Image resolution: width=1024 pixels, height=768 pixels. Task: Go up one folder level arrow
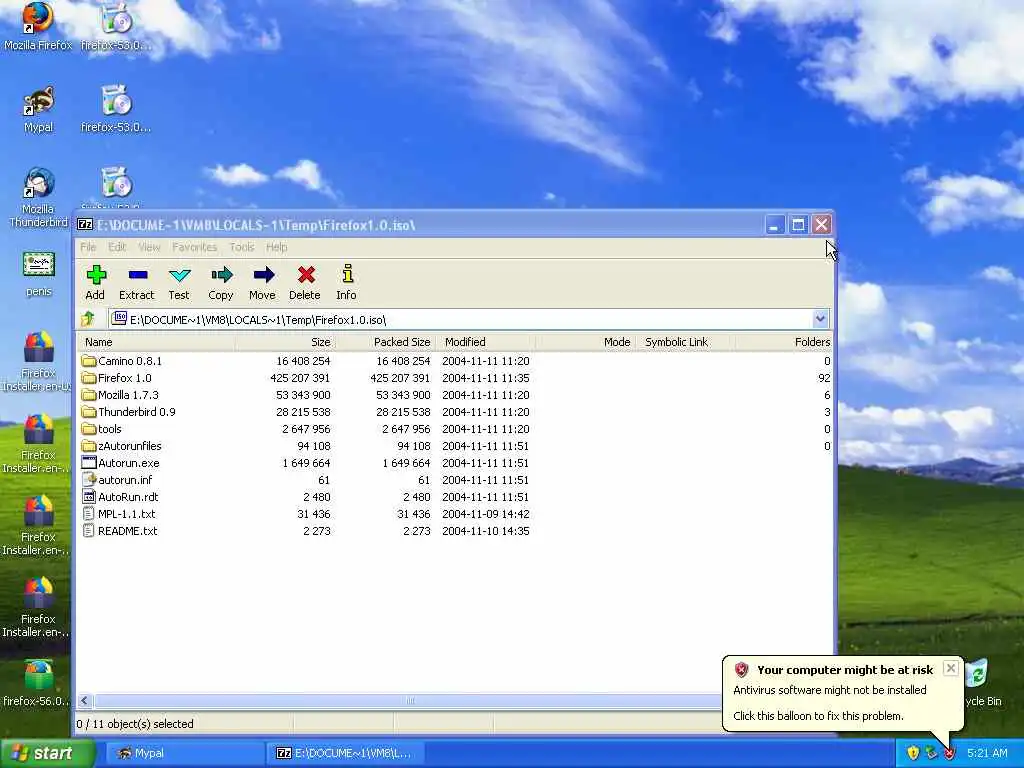tap(88, 319)
